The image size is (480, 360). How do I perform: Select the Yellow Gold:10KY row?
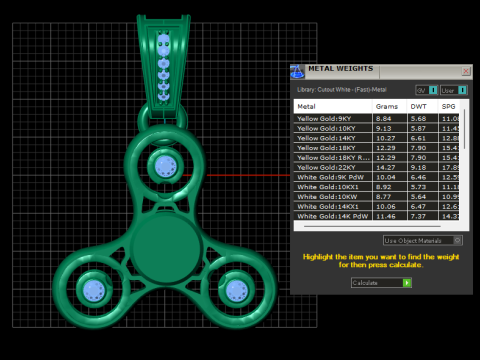376,128
